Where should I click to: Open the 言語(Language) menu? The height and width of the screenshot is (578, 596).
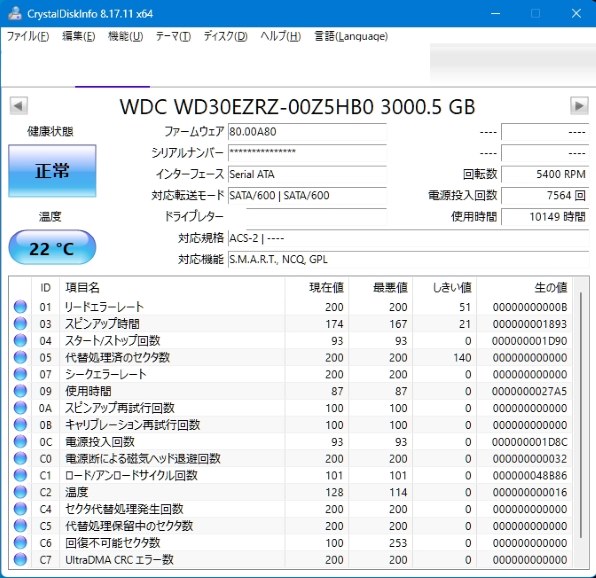[351, 36]
